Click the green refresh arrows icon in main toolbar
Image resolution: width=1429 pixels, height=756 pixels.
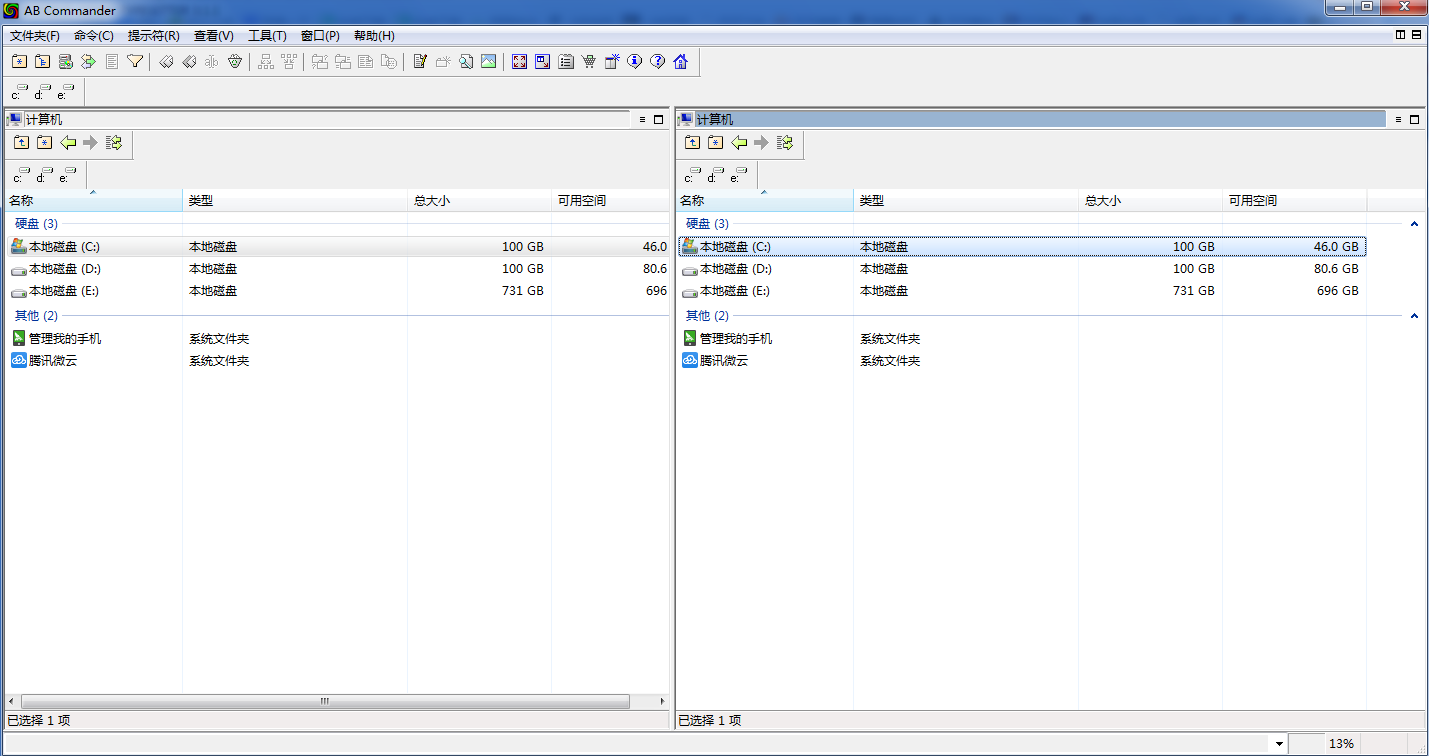click(88, 61)
